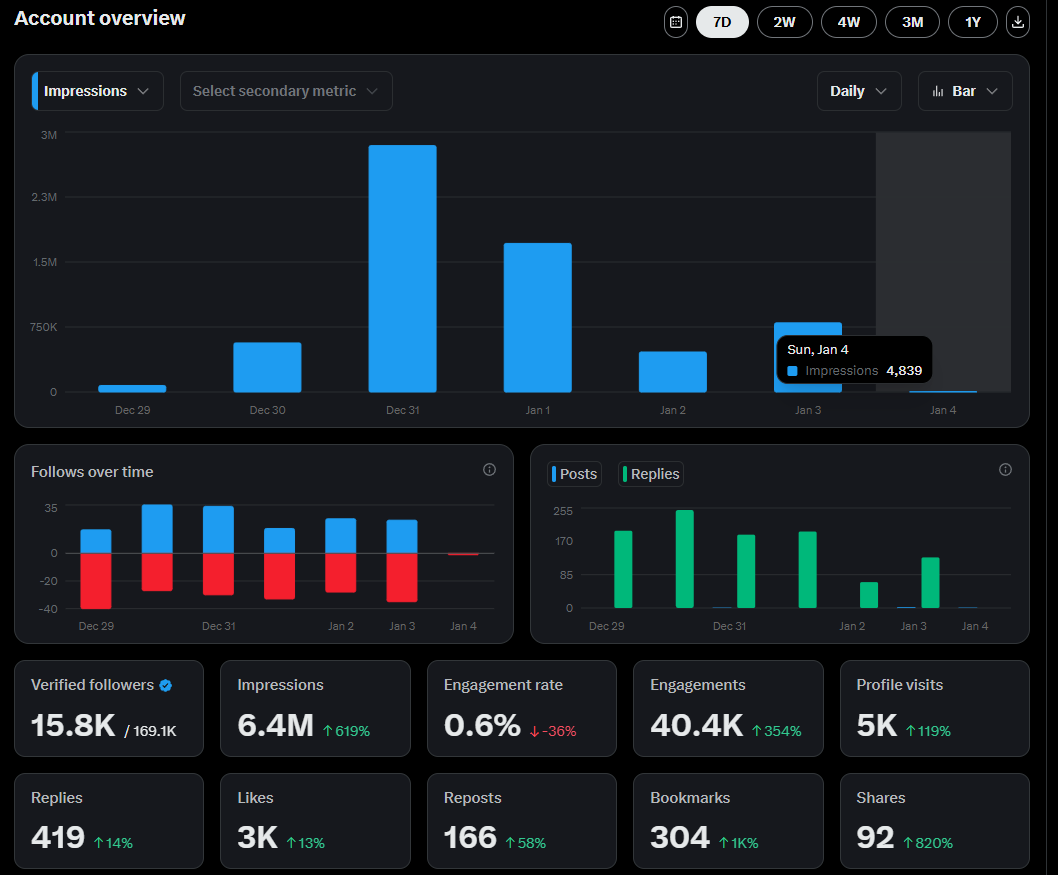Choose the 1Y time range
1058x875 pixels.
(972, 22)
